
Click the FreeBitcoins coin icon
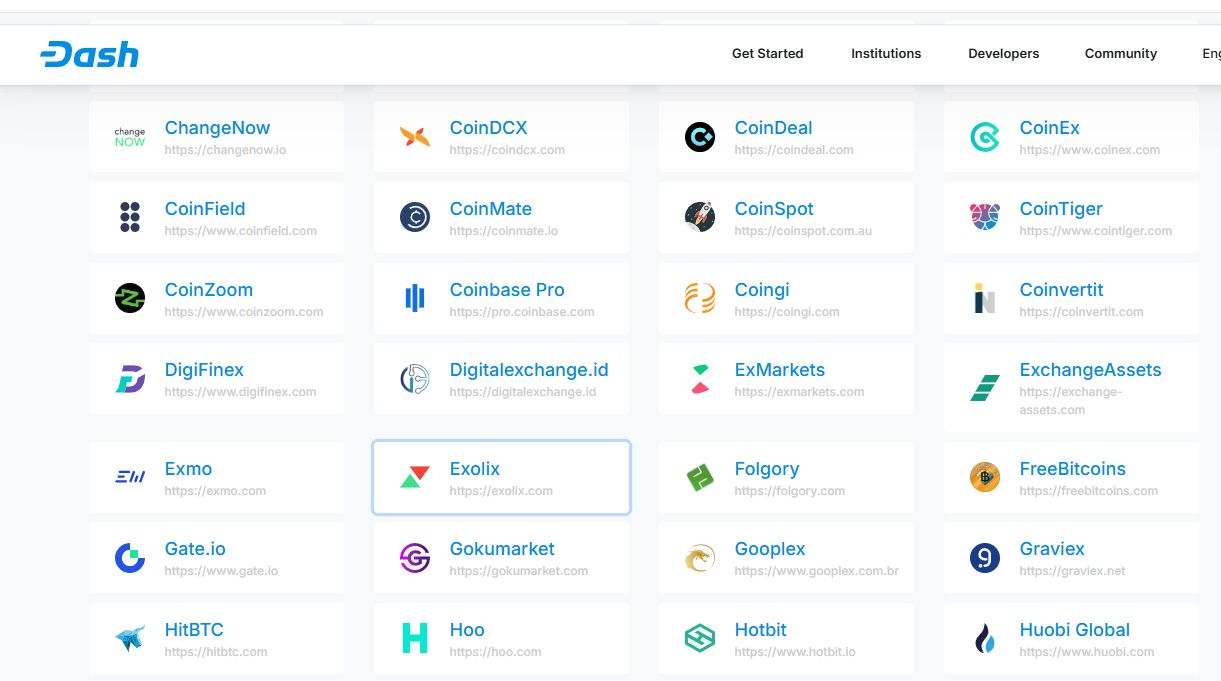pyautogui.click(x=985, y=477)
